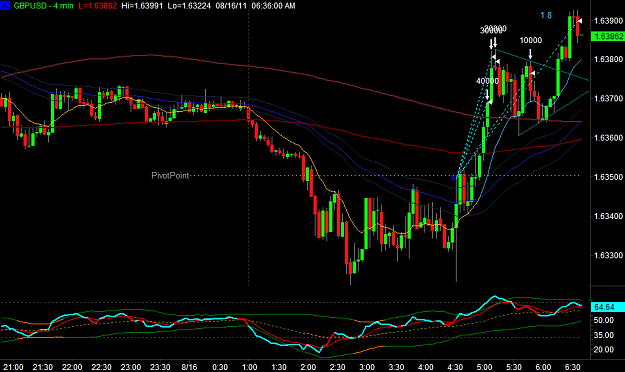Click the blue chart icon beside GBPUSD
Image resolution: width=625 pixels, height=372 pixels.
tap(5, 6)
